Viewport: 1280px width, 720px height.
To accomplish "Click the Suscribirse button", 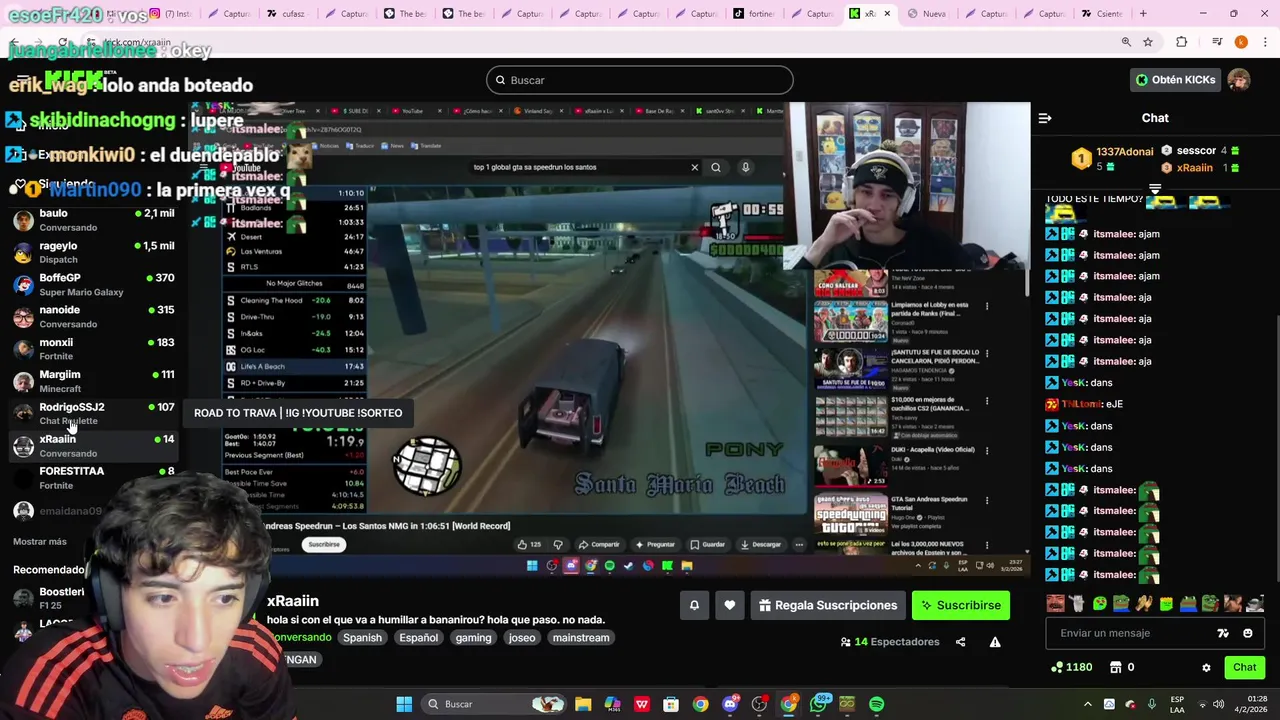I will 961,605.
